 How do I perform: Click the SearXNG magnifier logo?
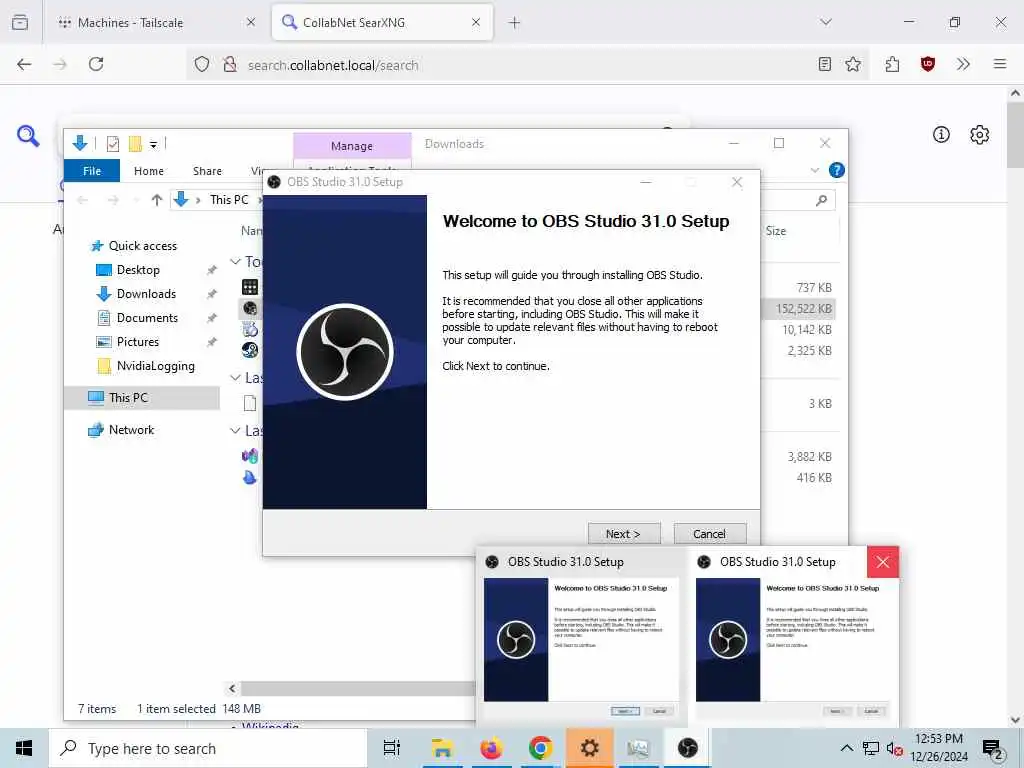28,136
